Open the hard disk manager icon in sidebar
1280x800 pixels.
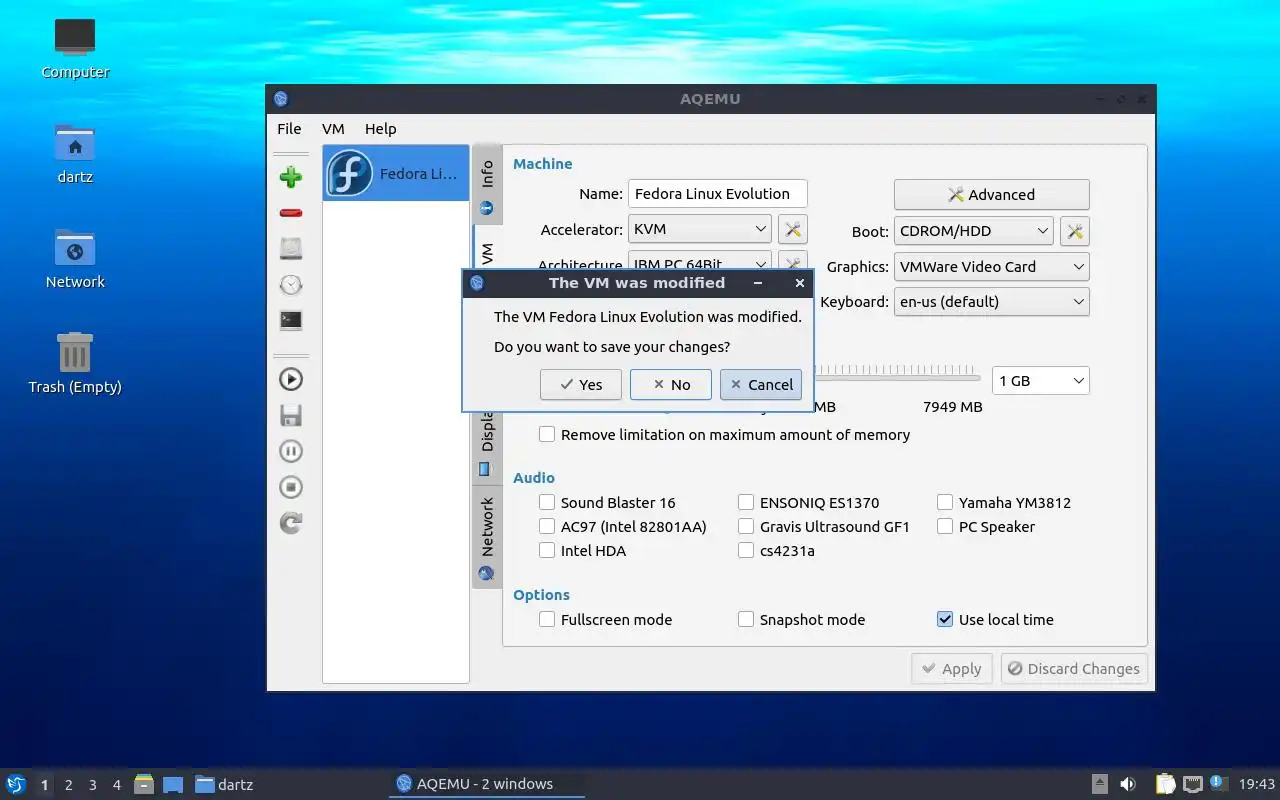pyautogui.click(x=291, y=249)
